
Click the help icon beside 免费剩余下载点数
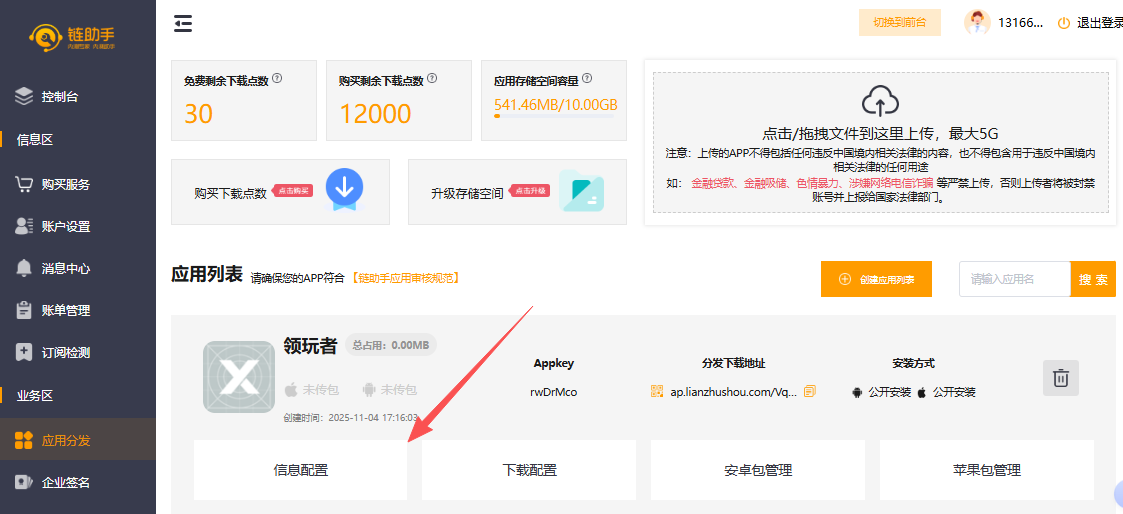(x=277, y=78)
